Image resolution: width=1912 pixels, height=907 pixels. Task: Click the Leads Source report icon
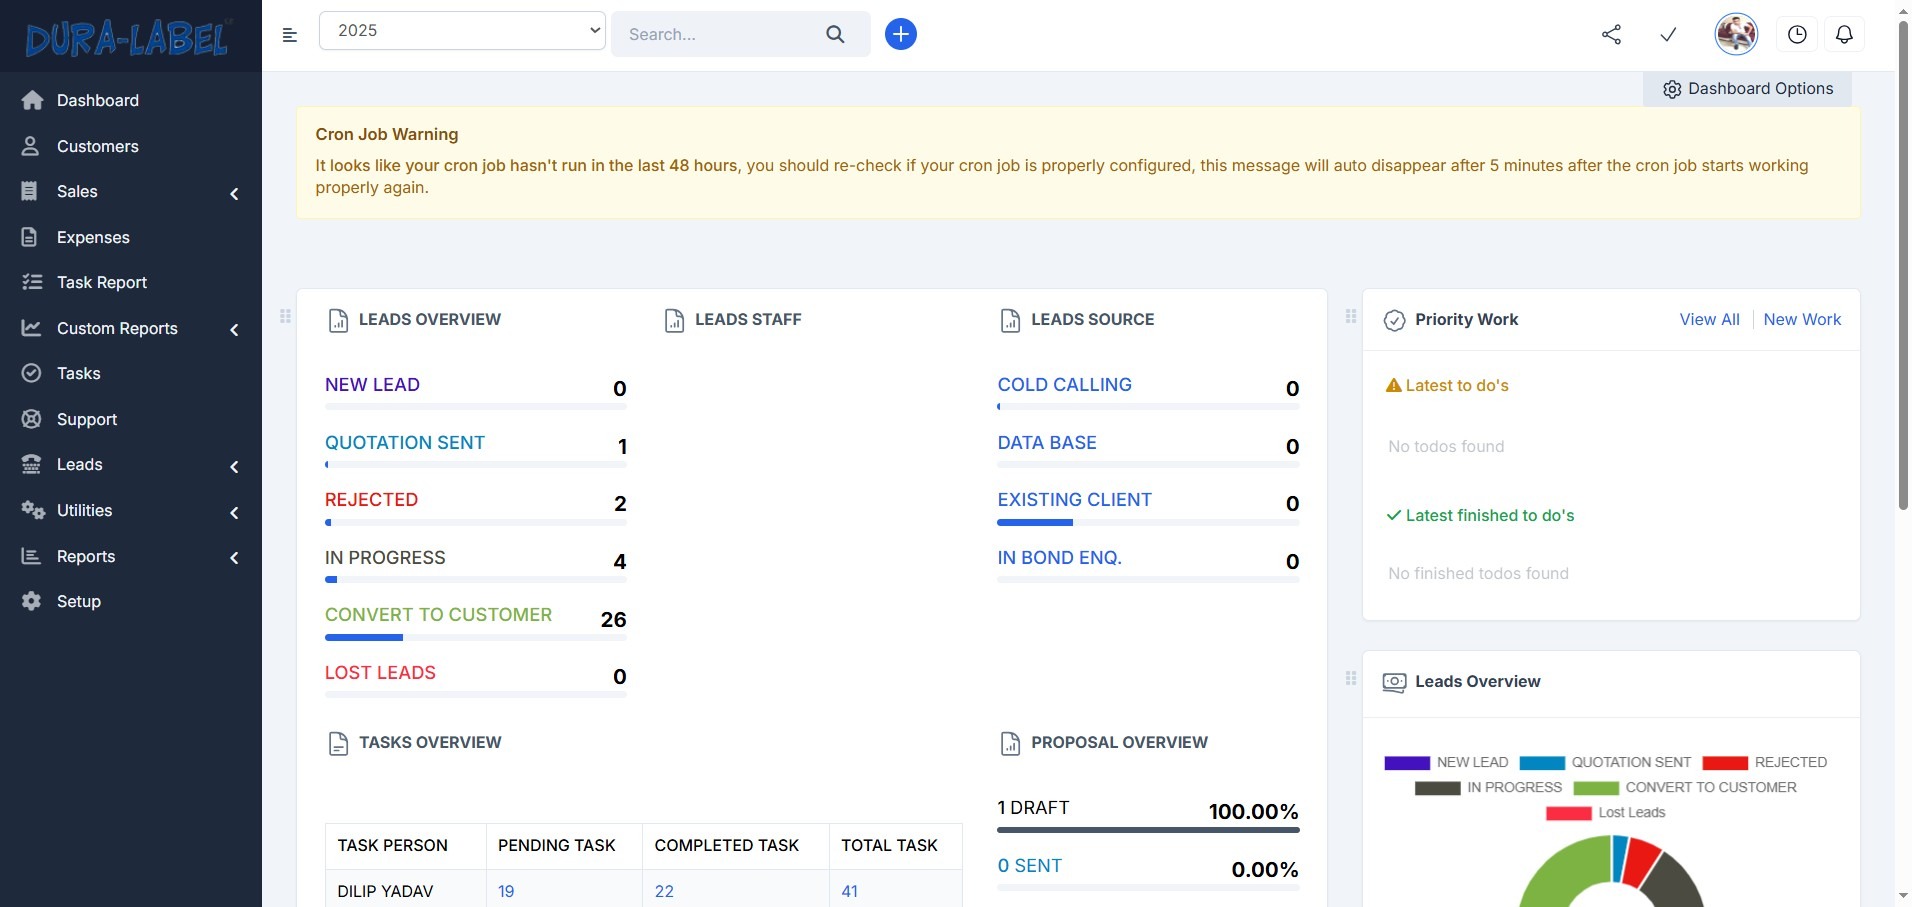[x=1011, y=320]
